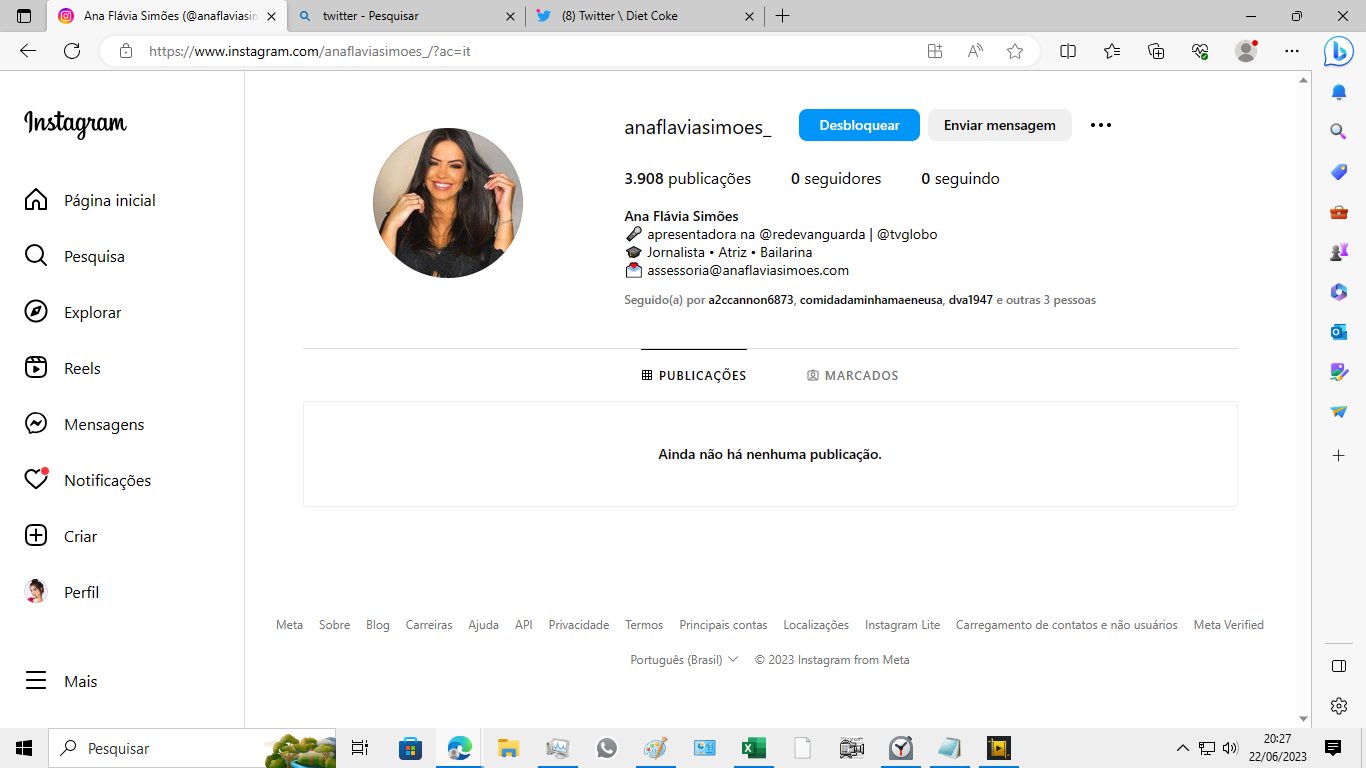This screenshot has width=1366, height=768.
Task: Open the Meta footer link
Action: (x=289, y=625)
